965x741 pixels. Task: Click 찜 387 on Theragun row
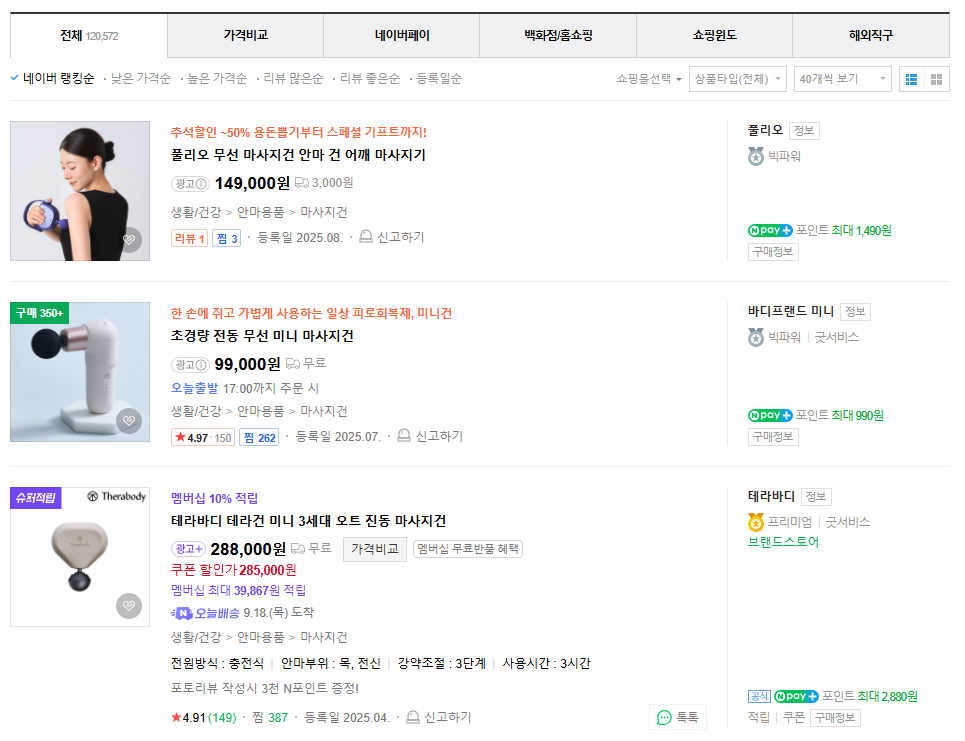(x=270, y=718)
